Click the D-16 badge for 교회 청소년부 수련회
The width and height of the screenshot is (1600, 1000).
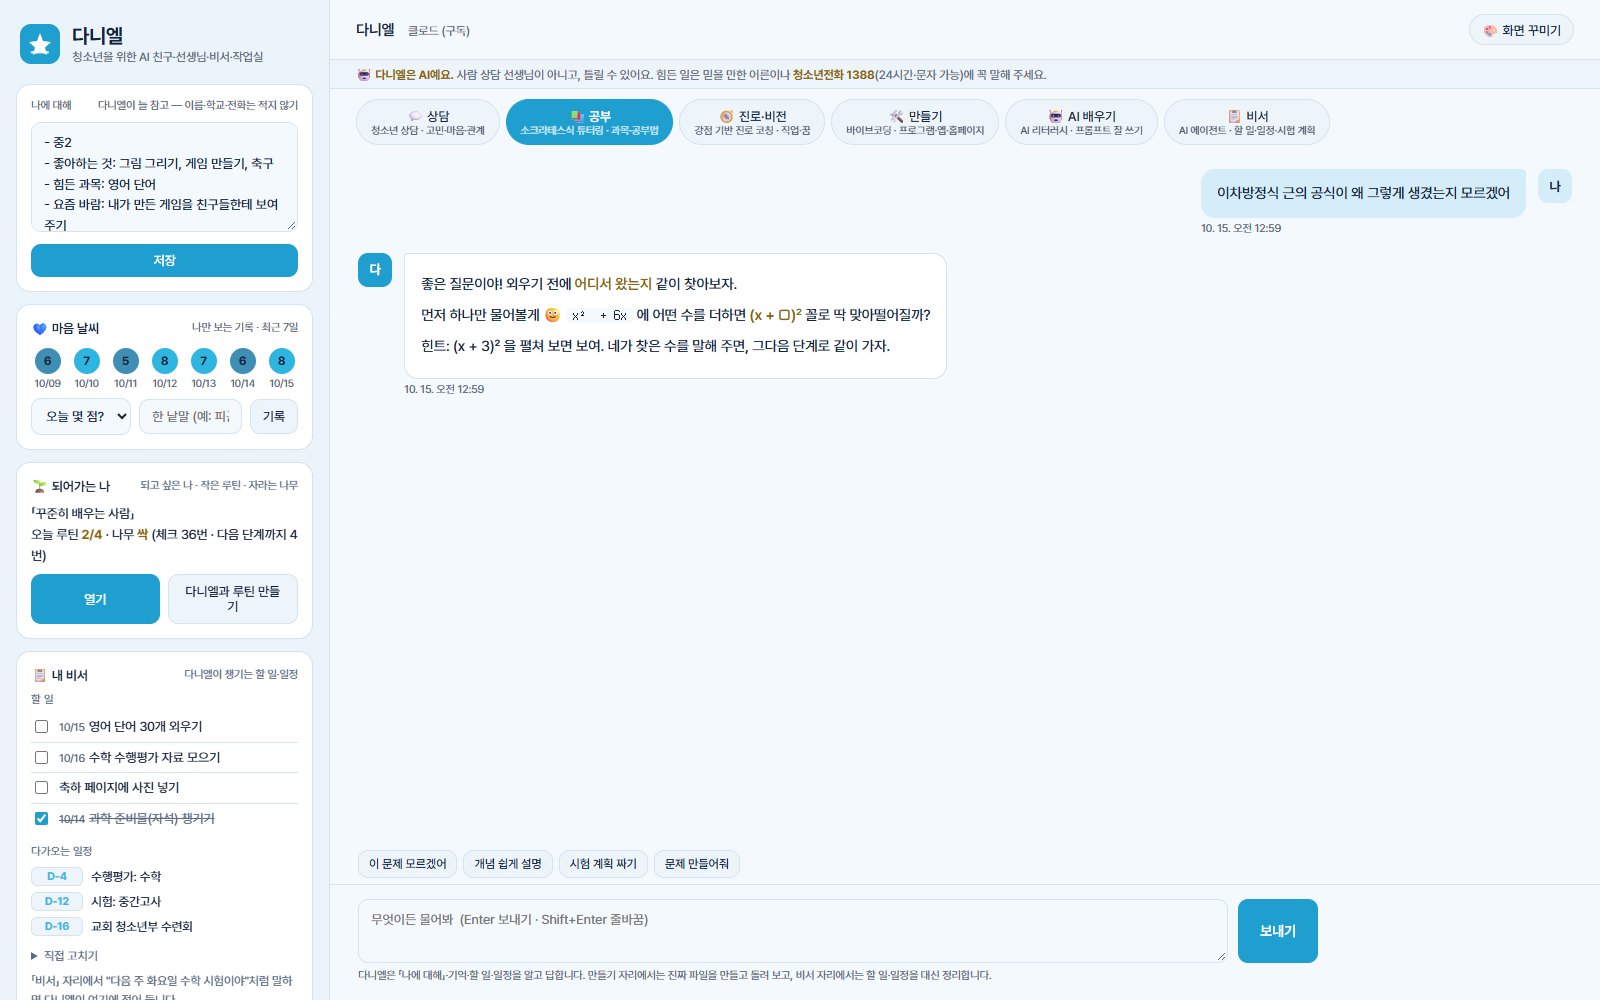tap(57, 926)
